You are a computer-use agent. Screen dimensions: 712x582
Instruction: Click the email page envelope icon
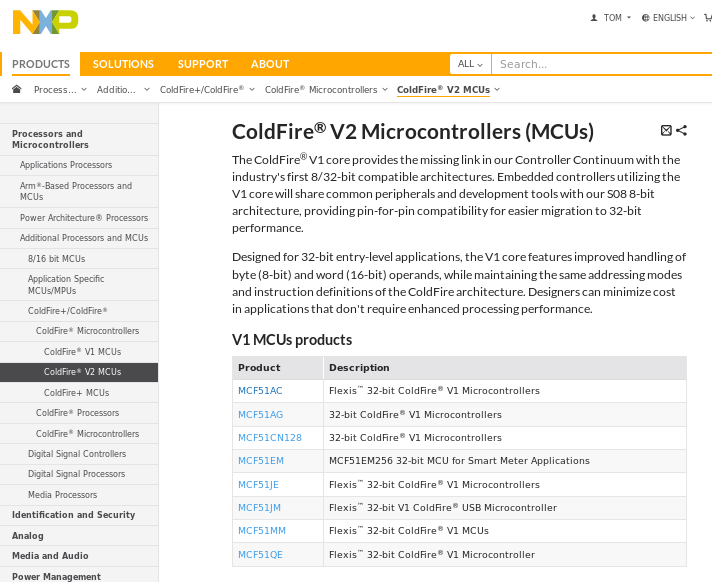(667, 130)
